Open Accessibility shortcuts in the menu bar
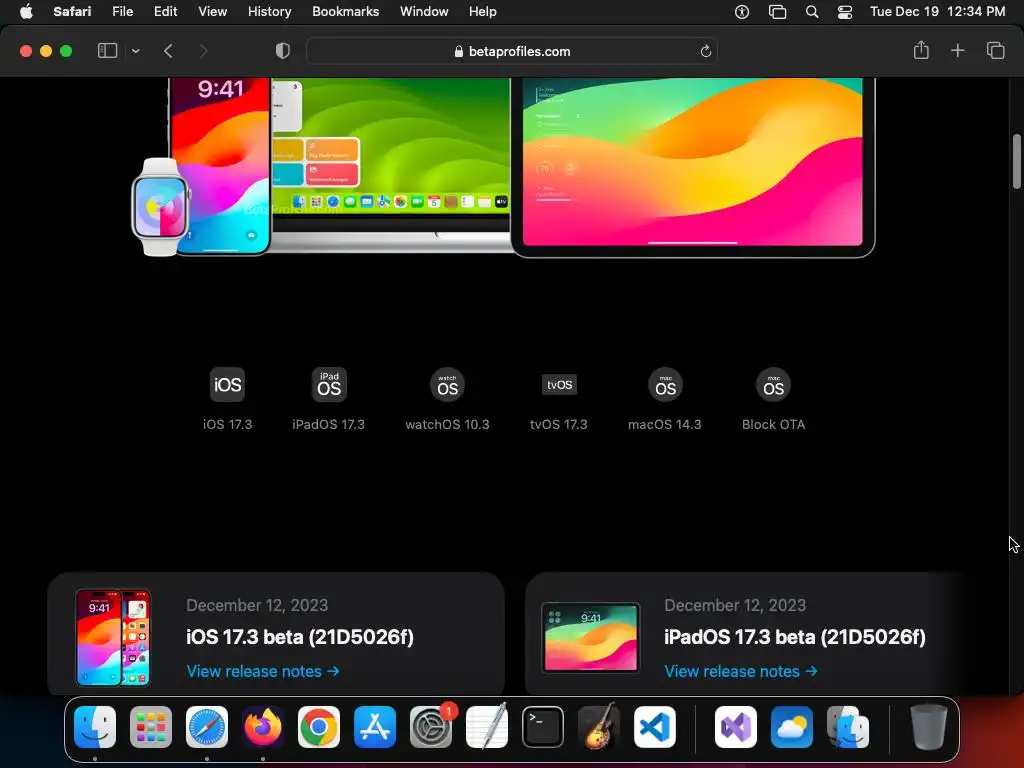The image size is (1024, 768). [x=742, y=12]
